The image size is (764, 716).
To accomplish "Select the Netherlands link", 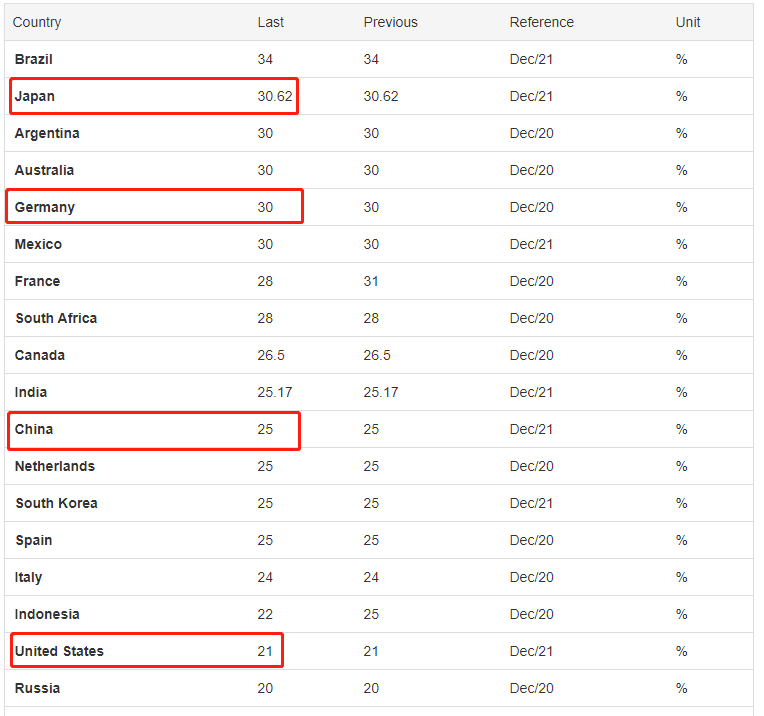I will (x=55, y=467).
